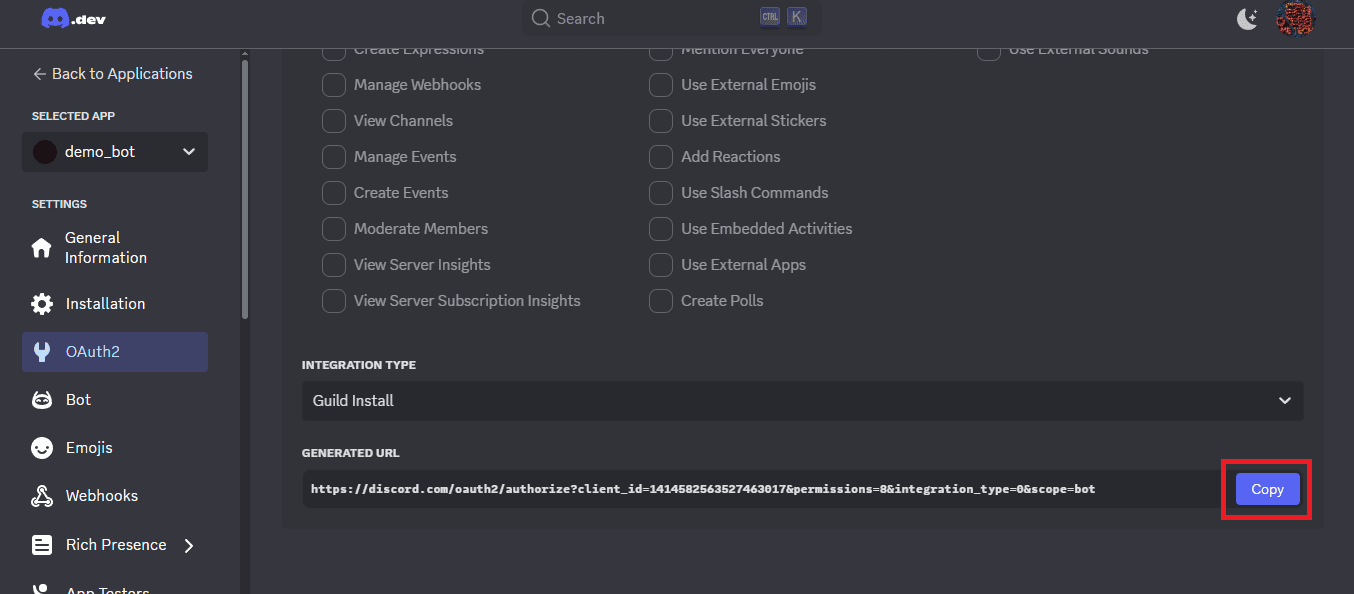The image size is (1354, 594).
Task: Click the generated URL text
Action: tap(703, 489)
